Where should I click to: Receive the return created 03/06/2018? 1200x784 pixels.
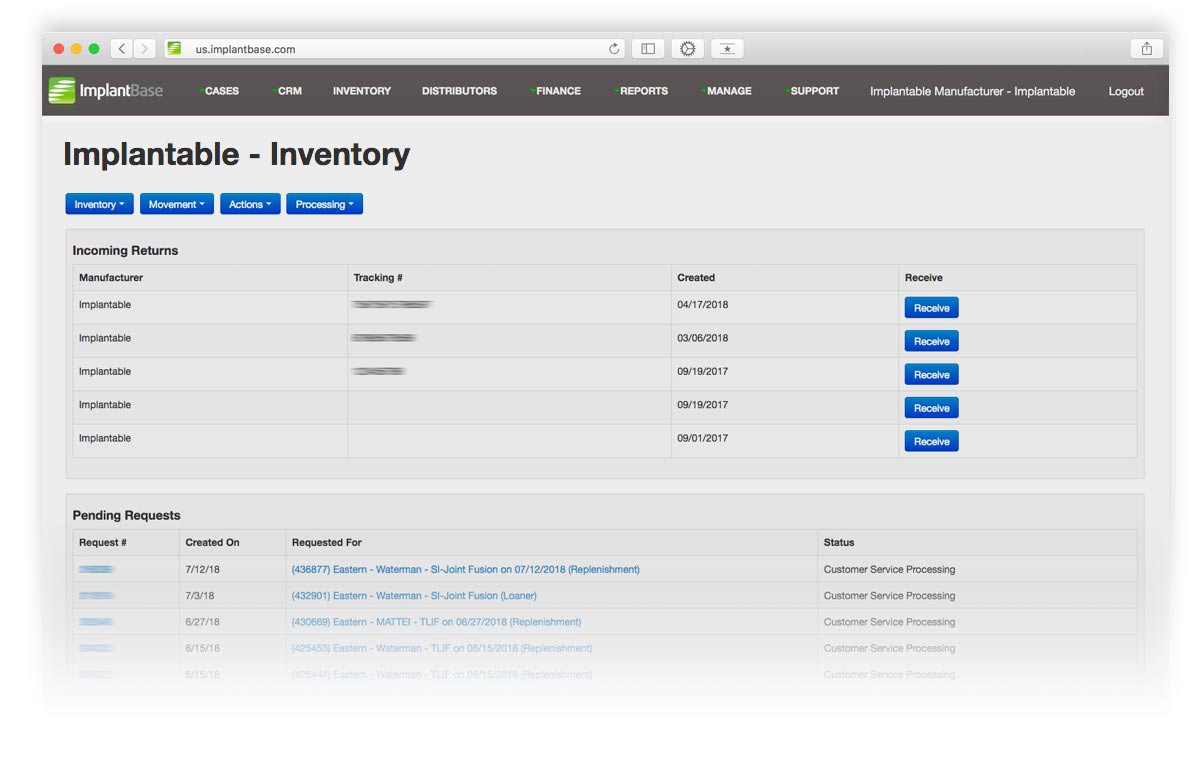coord(931,341)
